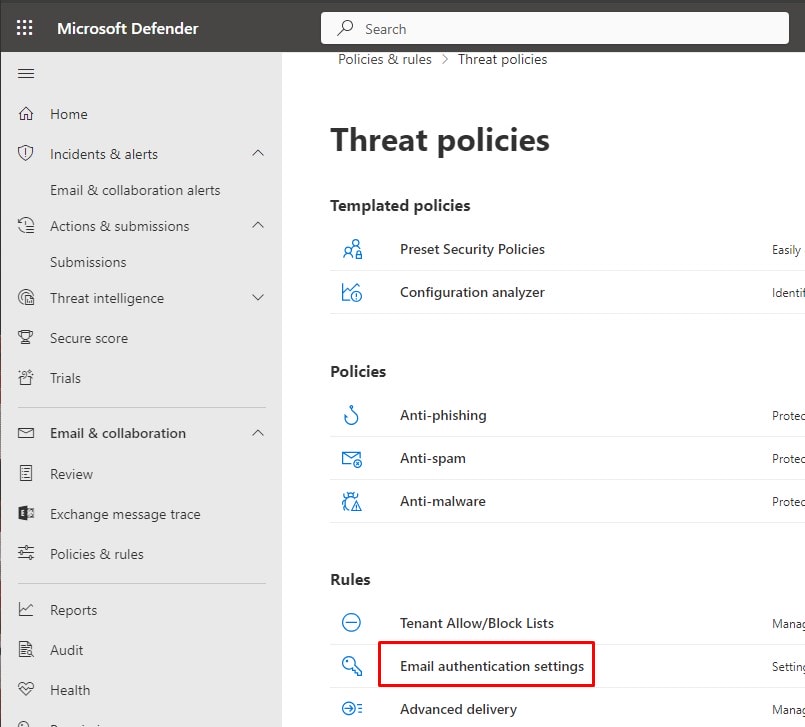
Task: Open Anti-phishing policies
Action: click(x=443, y=415)
